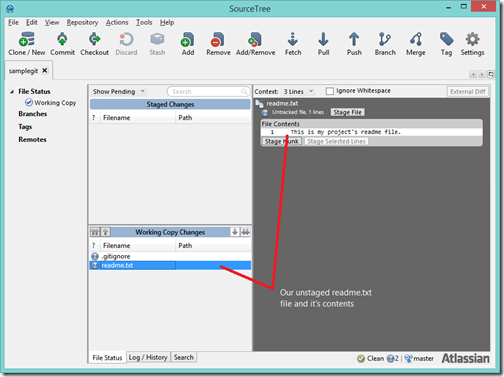
Task: Click the single down-arrow icon in Working Copy Changes header
Action: (235, 232)
